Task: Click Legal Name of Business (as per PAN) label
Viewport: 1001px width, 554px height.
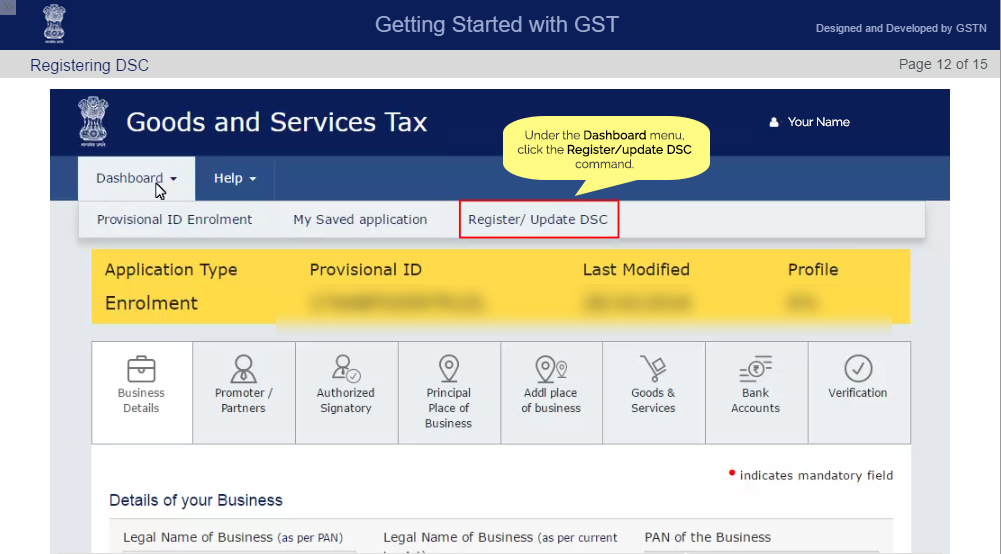Action: (x=233, y=537)
